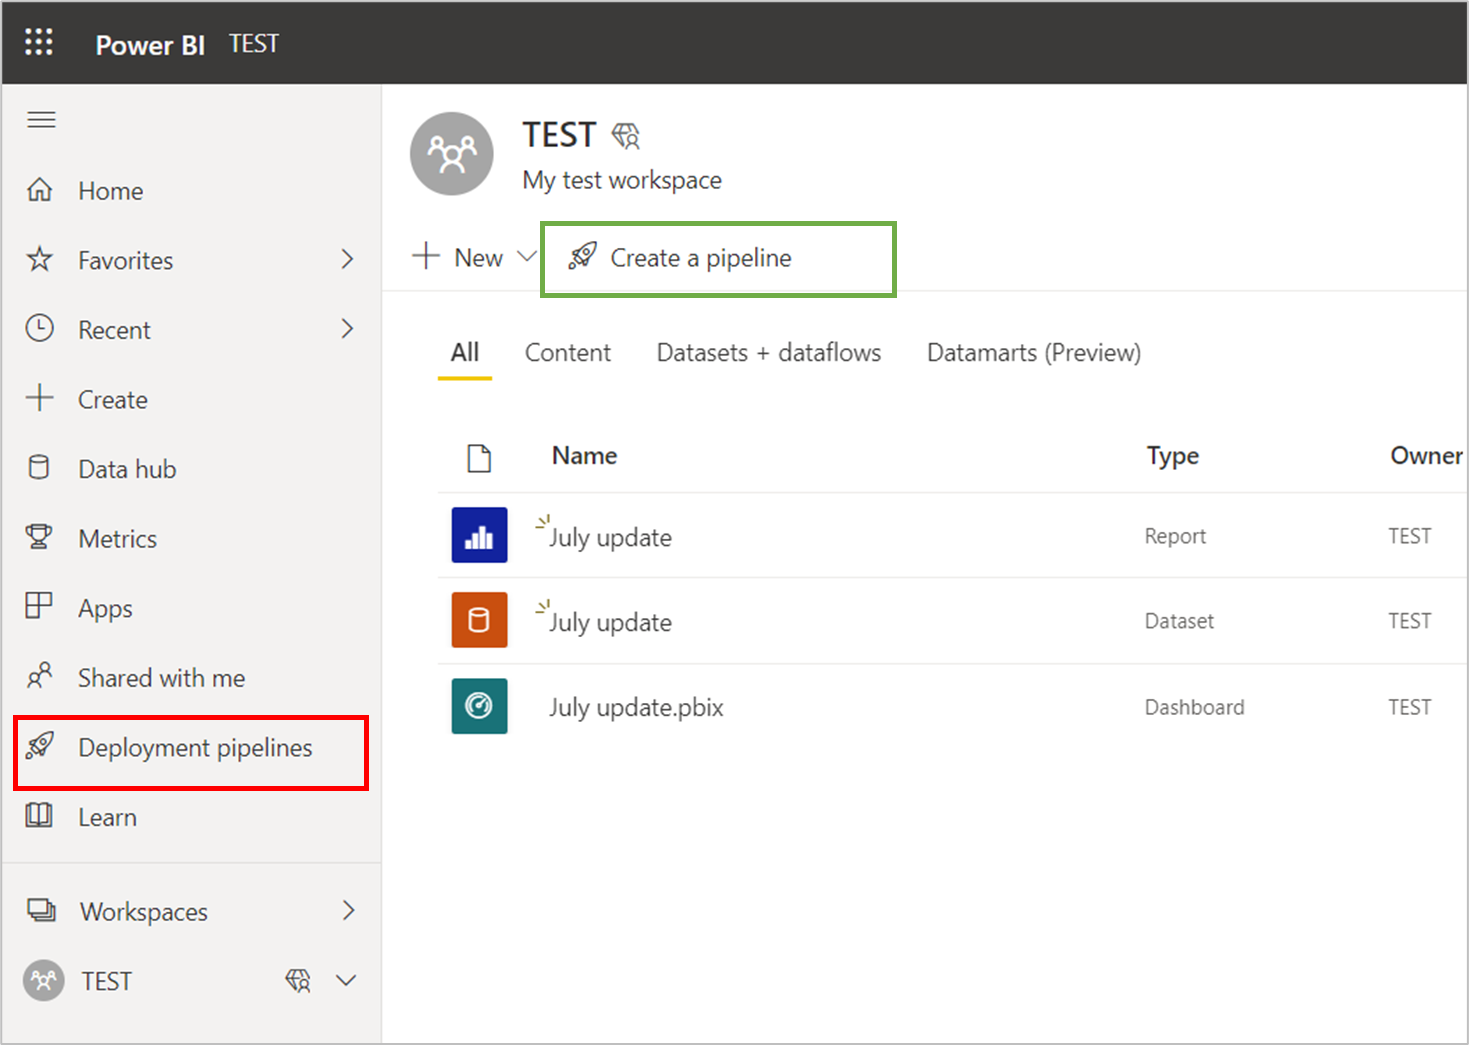The height and width of the screenshot is (1045, 1469).
Task: Click the Name column header to sort
Action: coord(584,455)
